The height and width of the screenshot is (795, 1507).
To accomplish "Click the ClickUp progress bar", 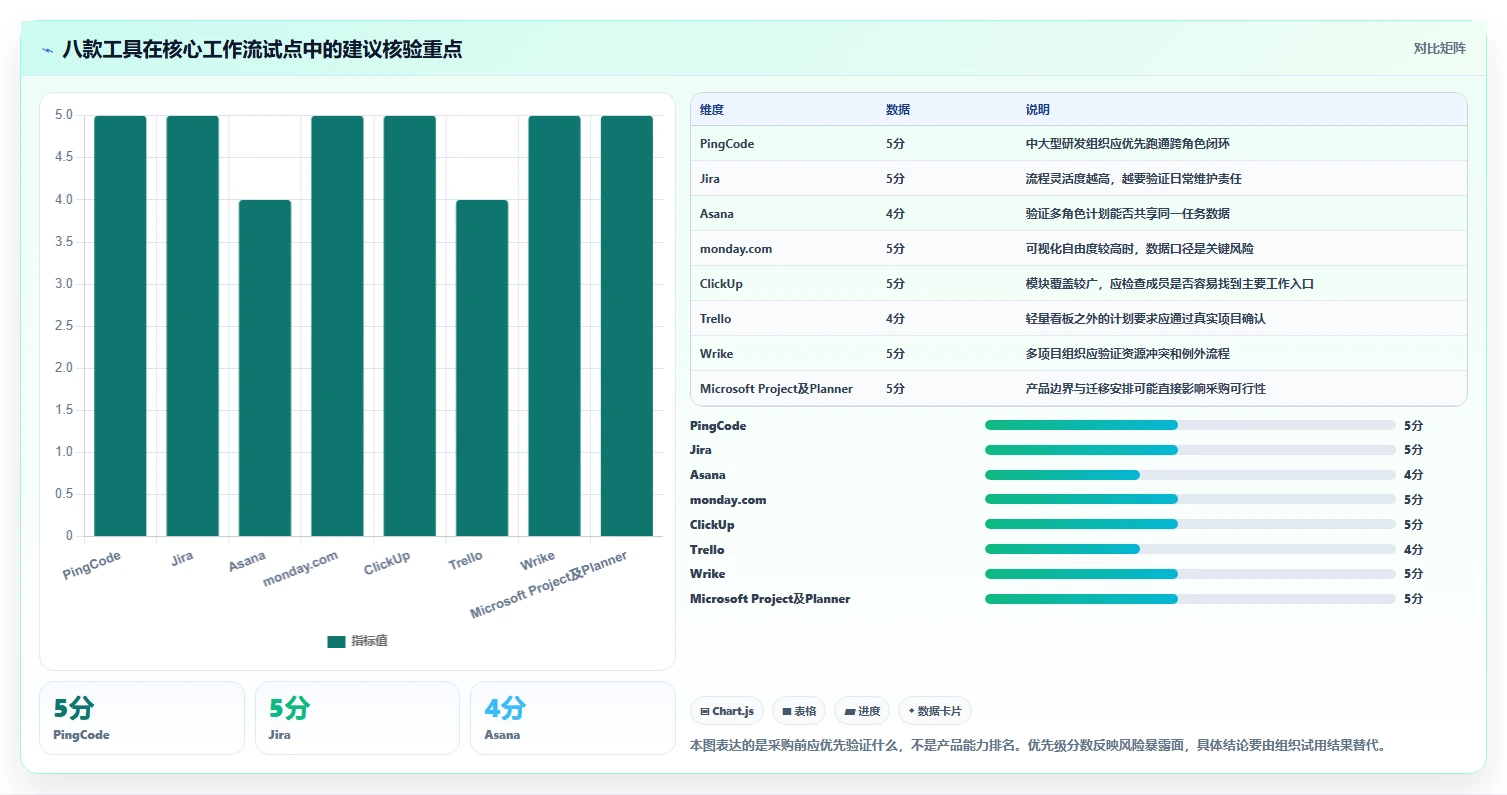I will (x=1190, y=524).
